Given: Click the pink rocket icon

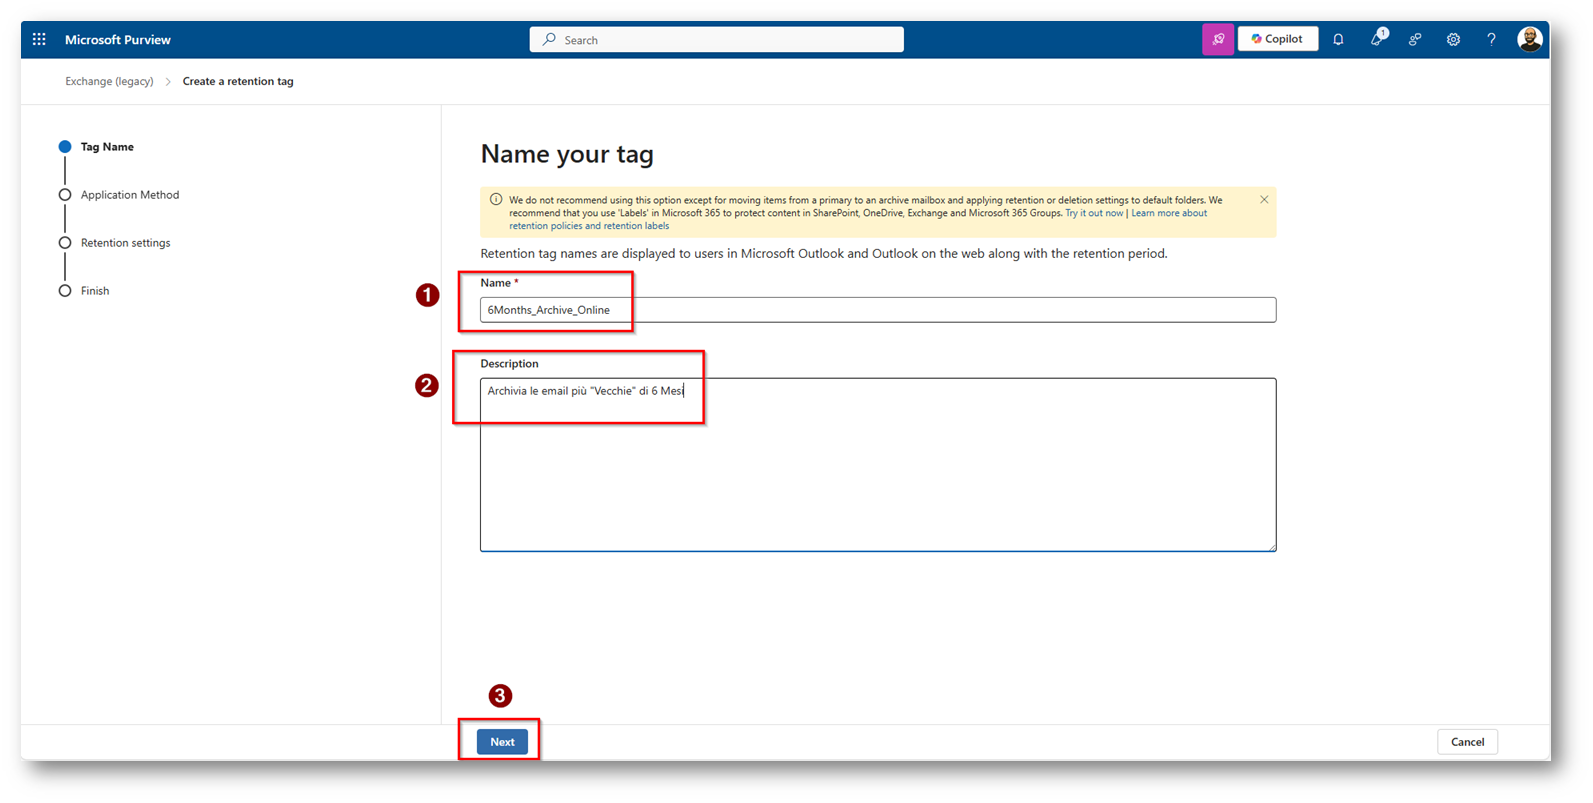Looking at the screenshot, I should [x=1217, y=40].
